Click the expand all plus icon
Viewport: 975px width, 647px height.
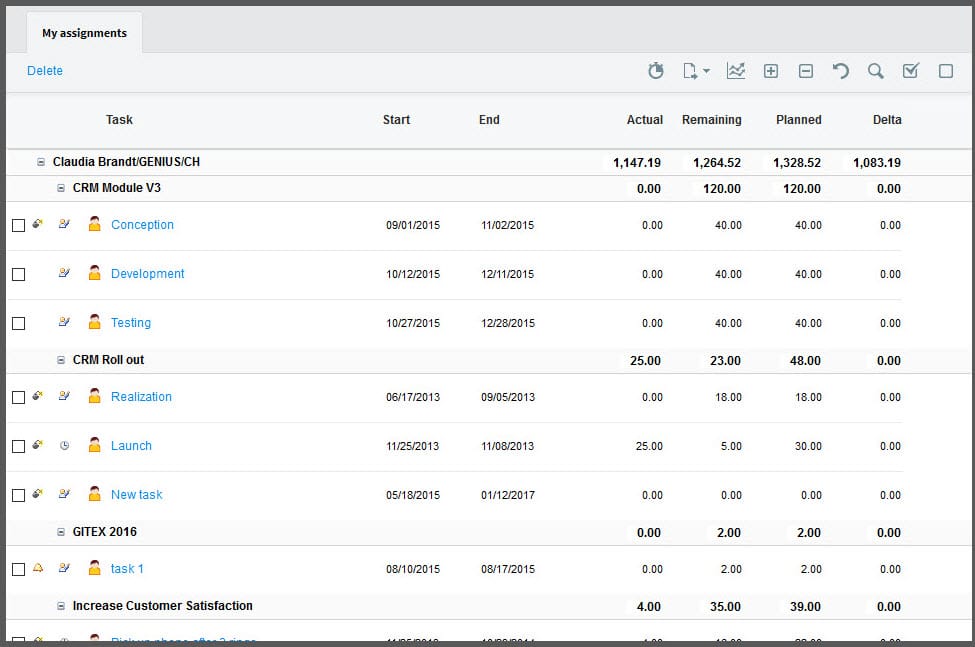771,71
